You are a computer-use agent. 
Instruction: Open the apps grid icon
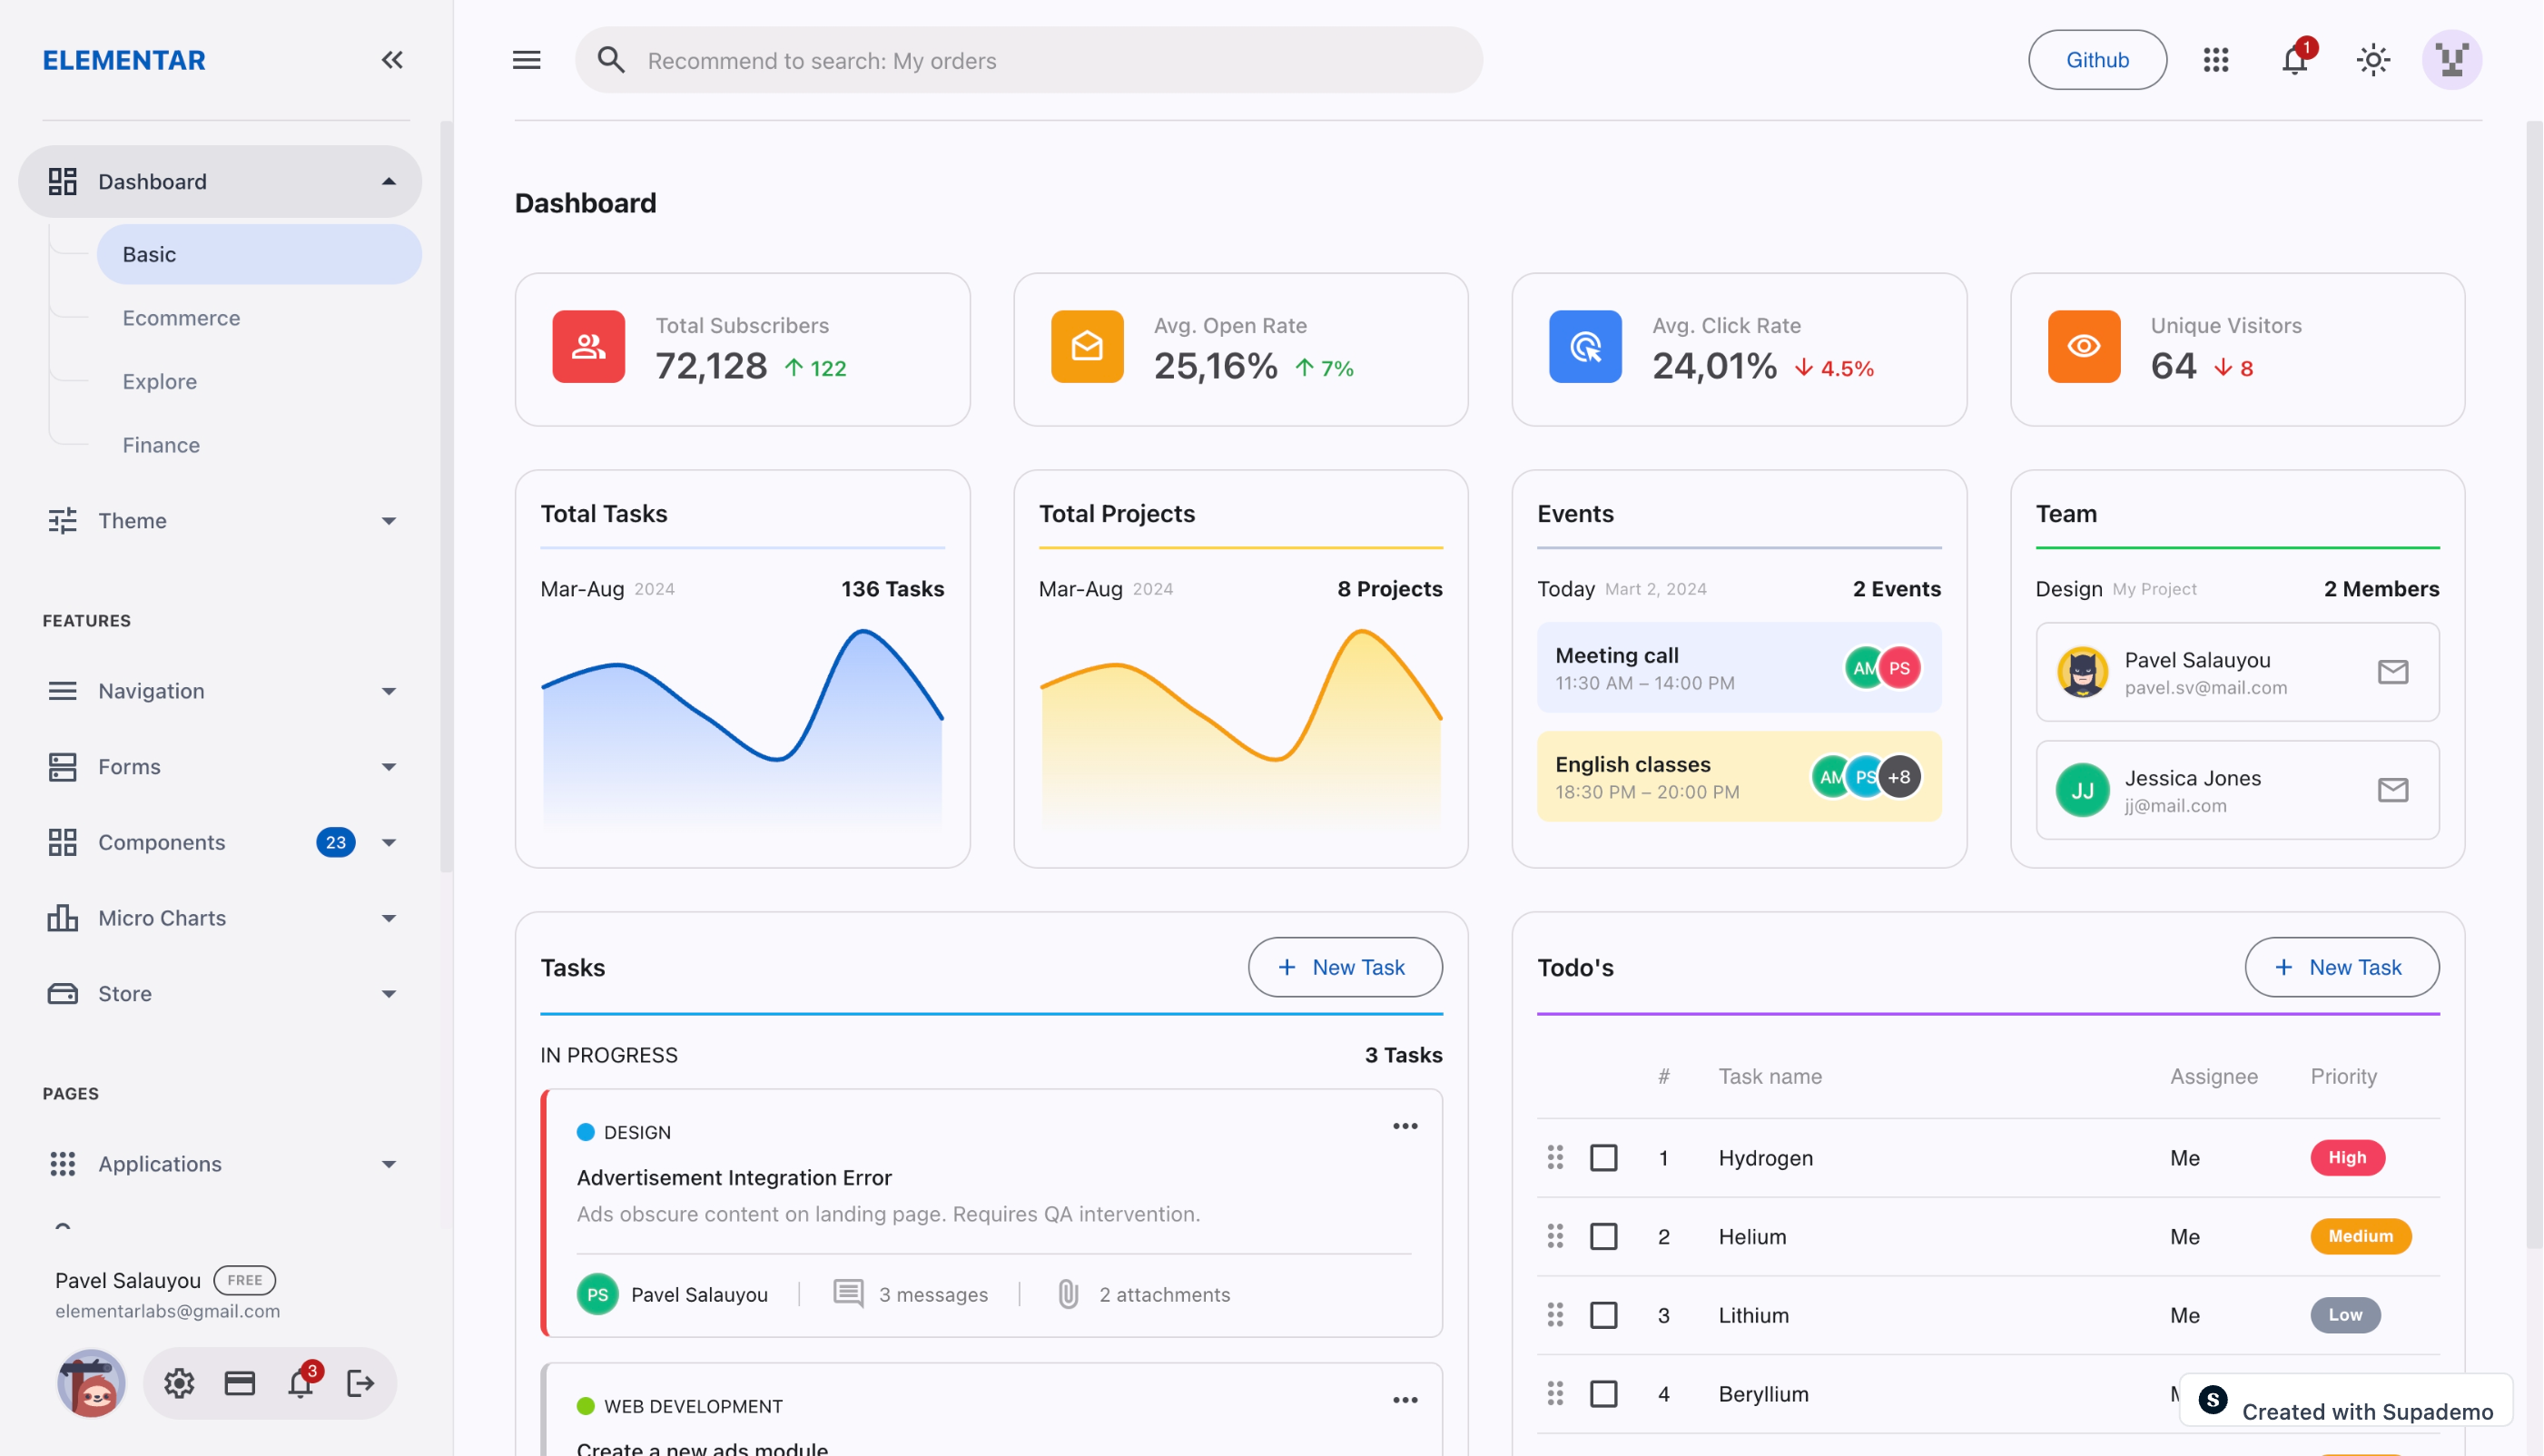(x=2216, y=60)
